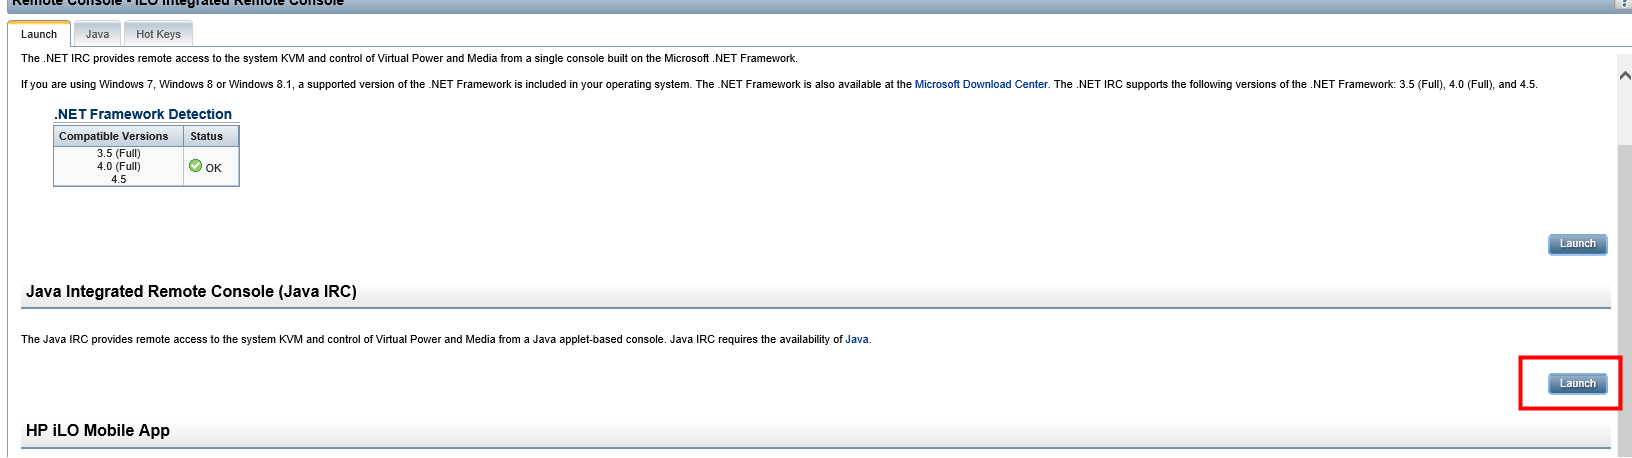Click the Status column header
The height and width of the screenshot is (458, 1632).
(x=207, y=136)
